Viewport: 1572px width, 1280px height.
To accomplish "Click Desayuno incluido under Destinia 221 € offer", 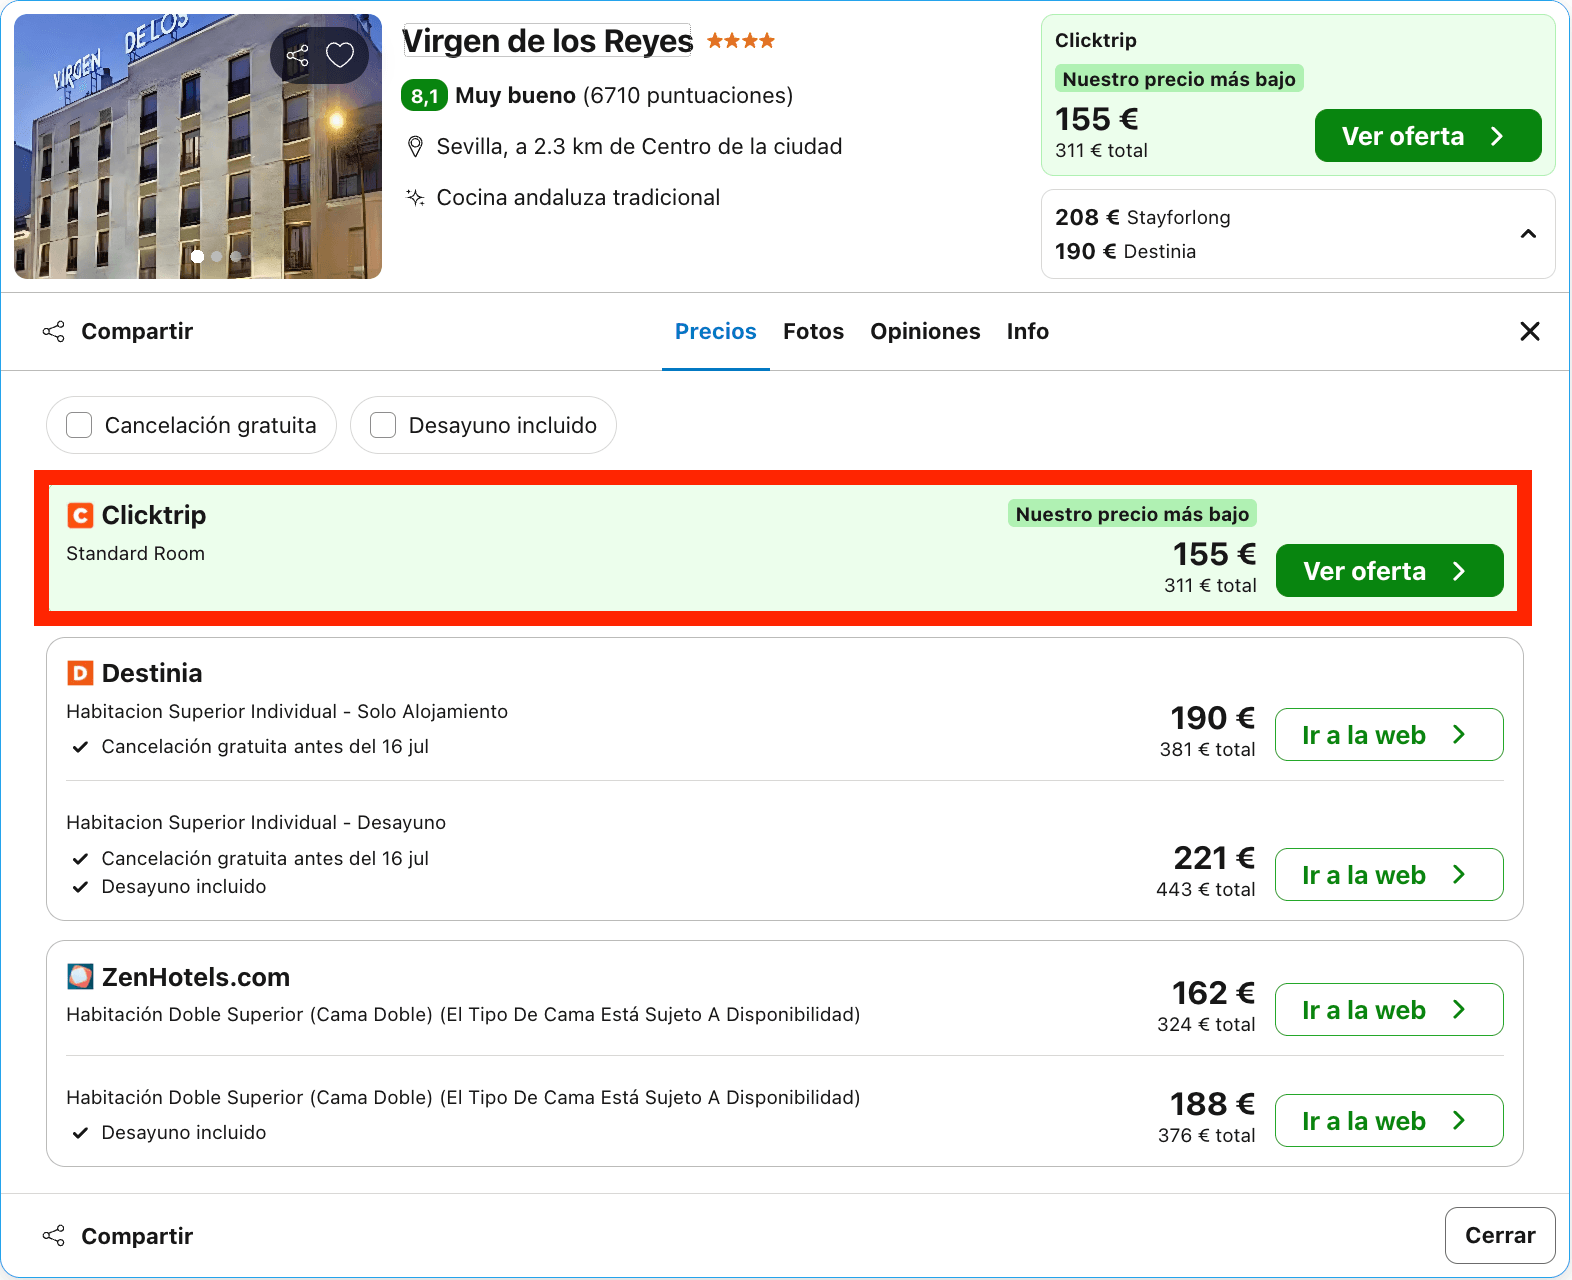I will (x=184, y=887).
